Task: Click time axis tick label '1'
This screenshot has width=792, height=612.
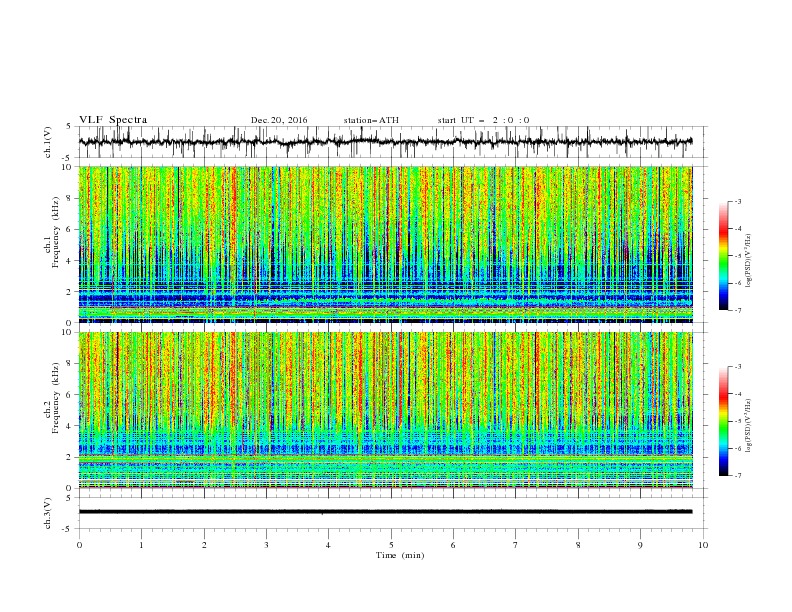Action: click(x=141, y=545)
